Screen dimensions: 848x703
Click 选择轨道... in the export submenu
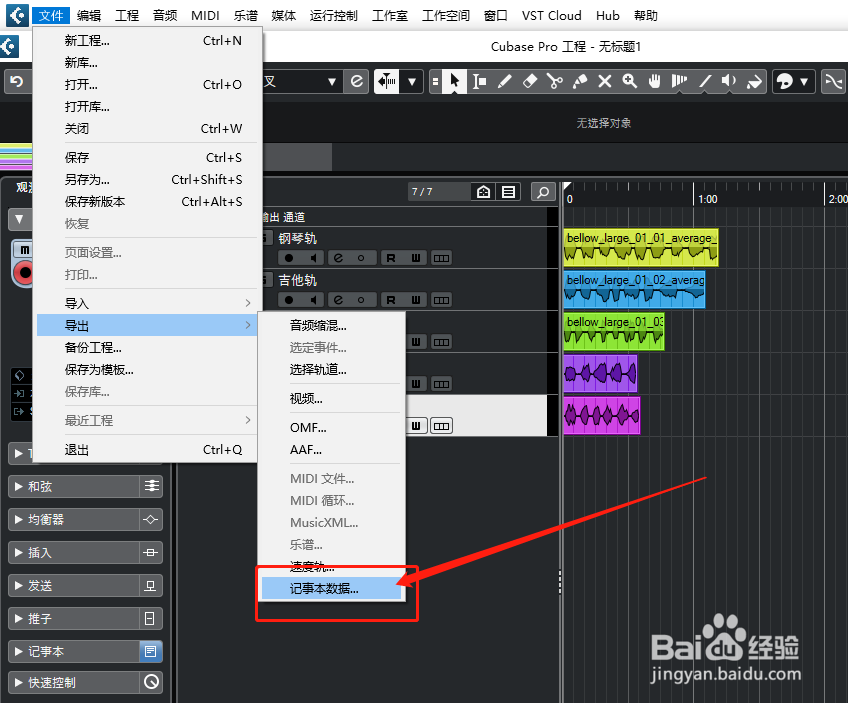point(332,369)
